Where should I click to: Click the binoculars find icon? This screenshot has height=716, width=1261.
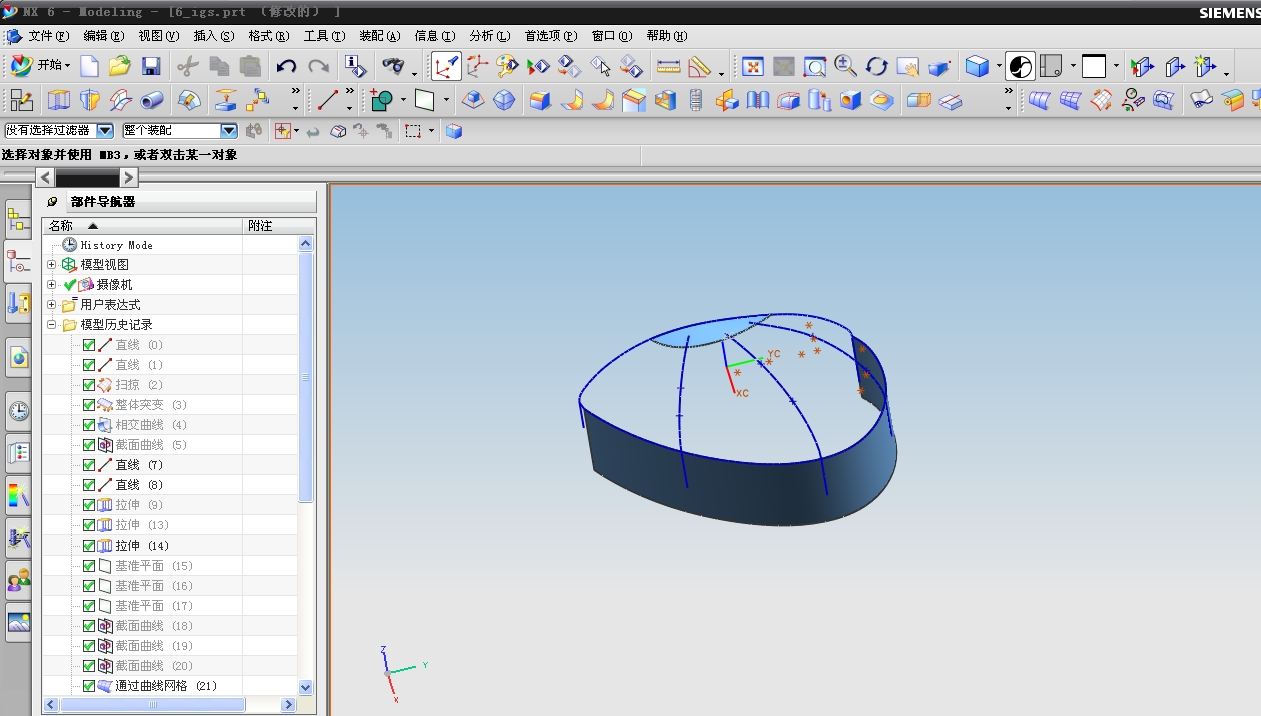pyautogui.click(x=394, y=67)
